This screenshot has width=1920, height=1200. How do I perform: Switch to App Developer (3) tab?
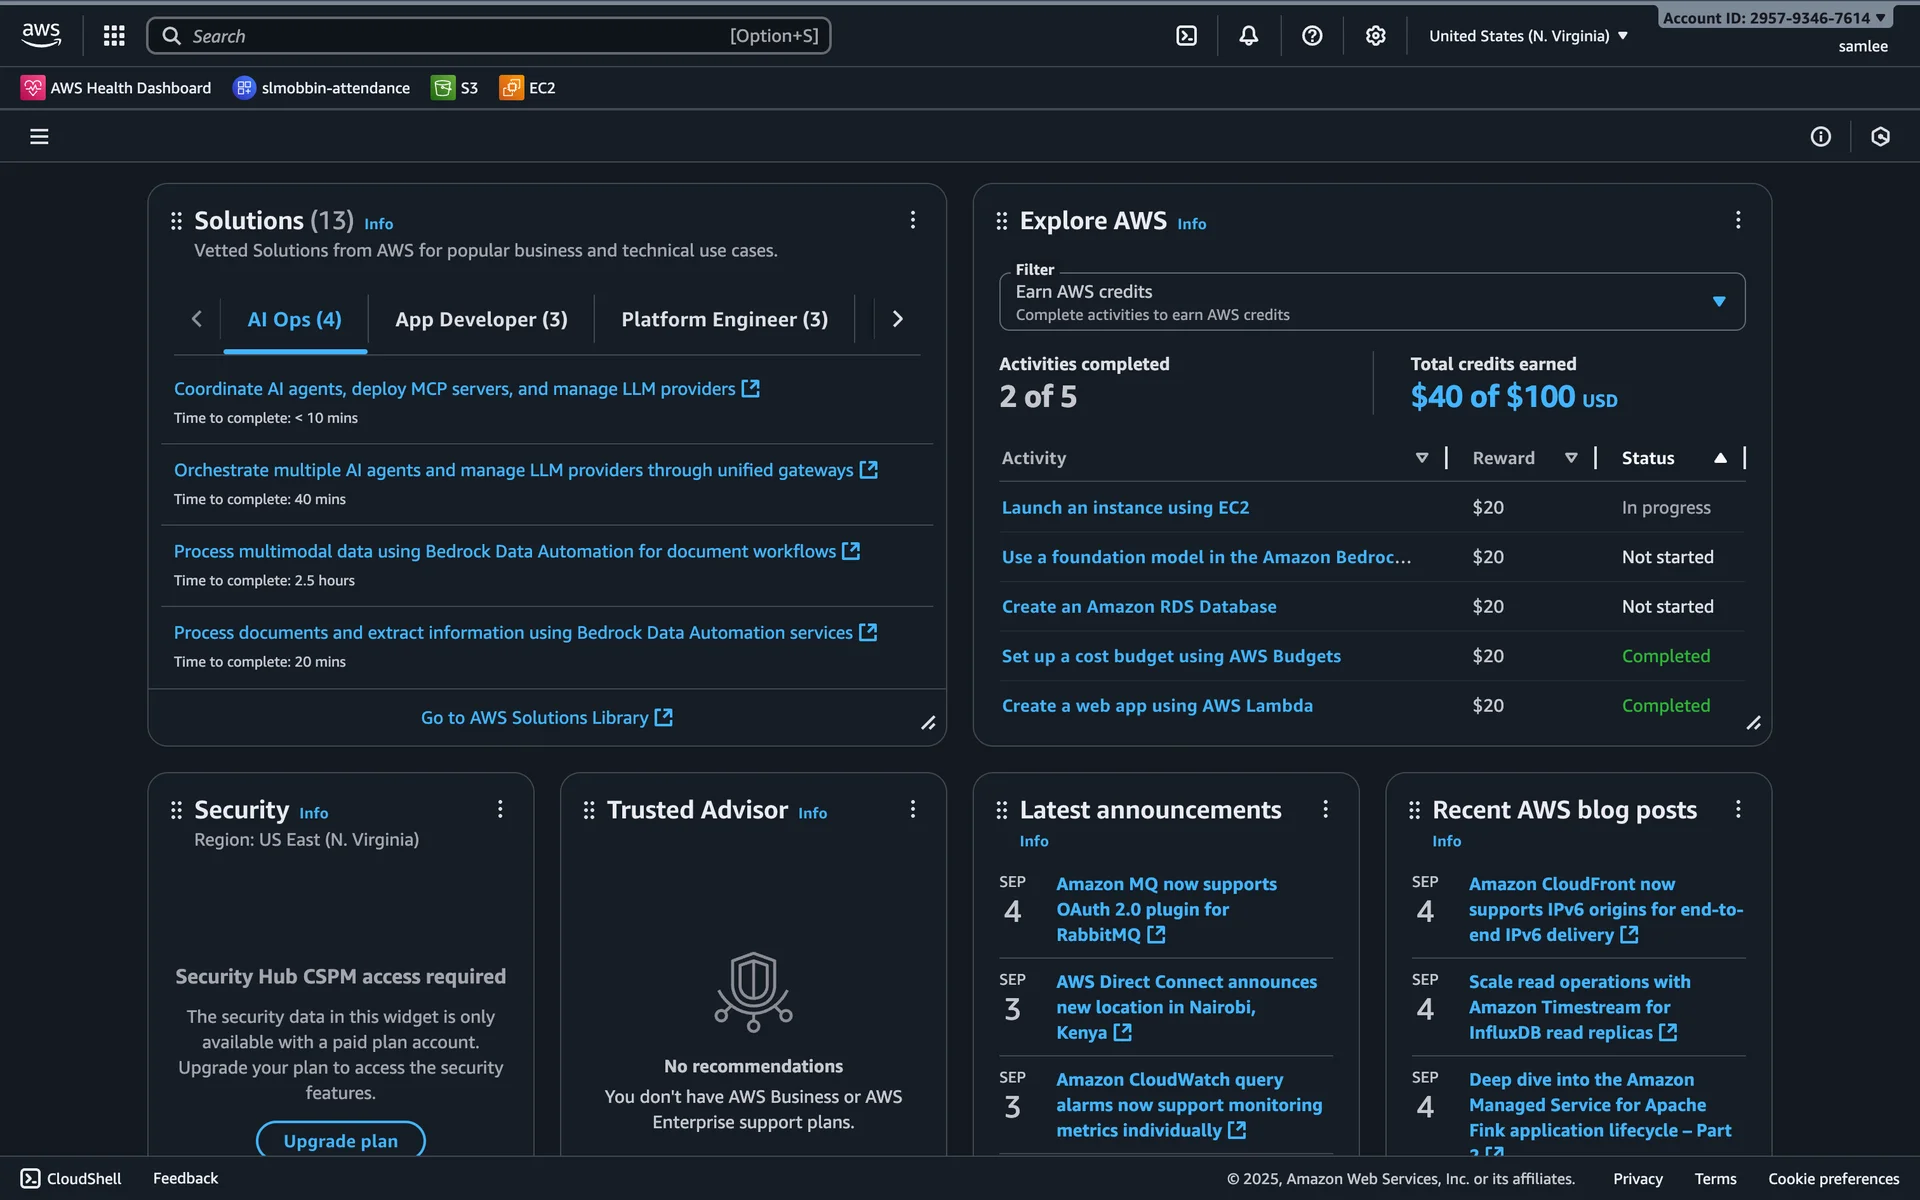tap(481, 319)
